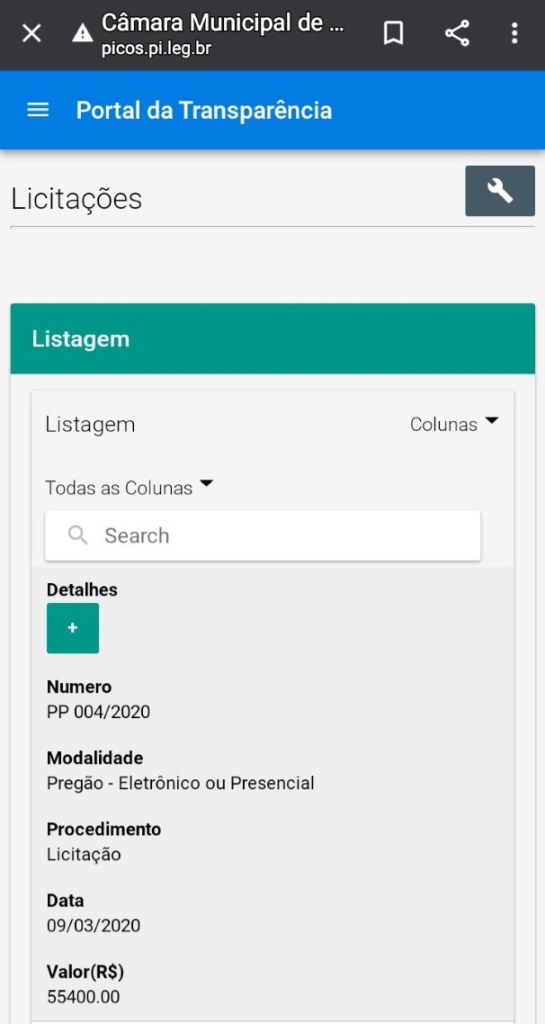Tap the 55400.00 valor entry

pos(83,997)
